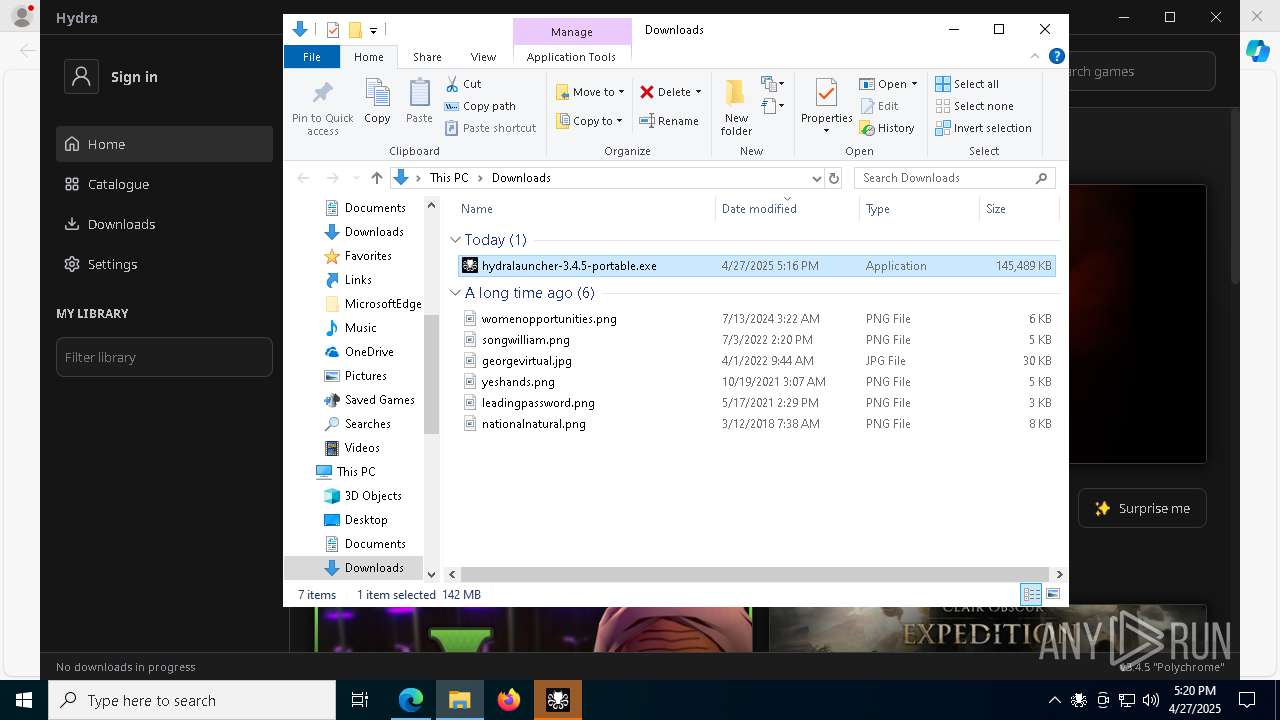Click Select all

967,84
